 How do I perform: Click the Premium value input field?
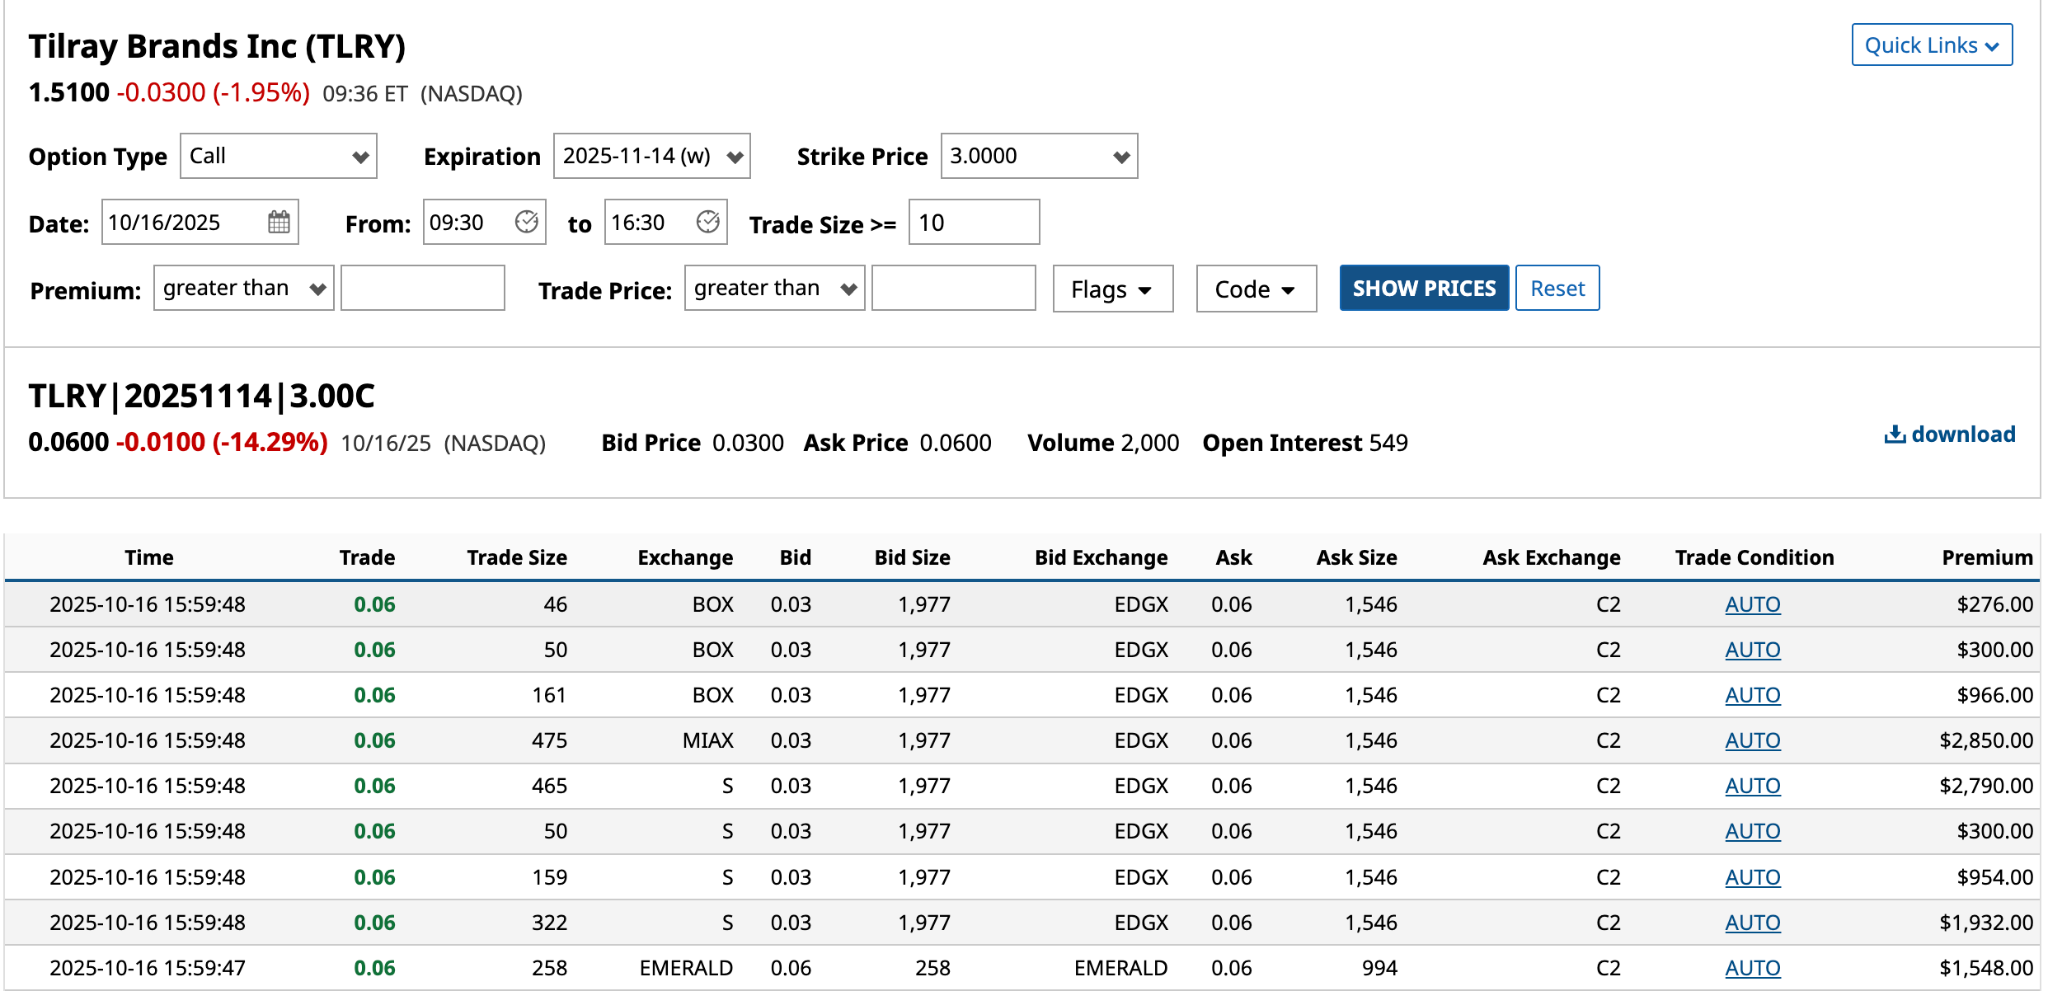coord(423,288)
